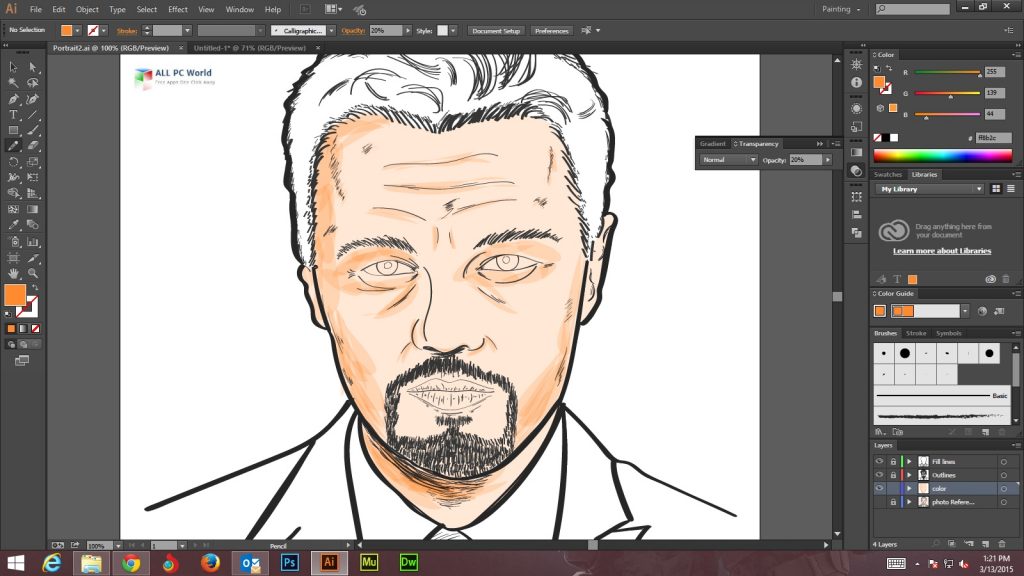
Task: Click the RGB color spectrum bar
Action: pos(942,156)
